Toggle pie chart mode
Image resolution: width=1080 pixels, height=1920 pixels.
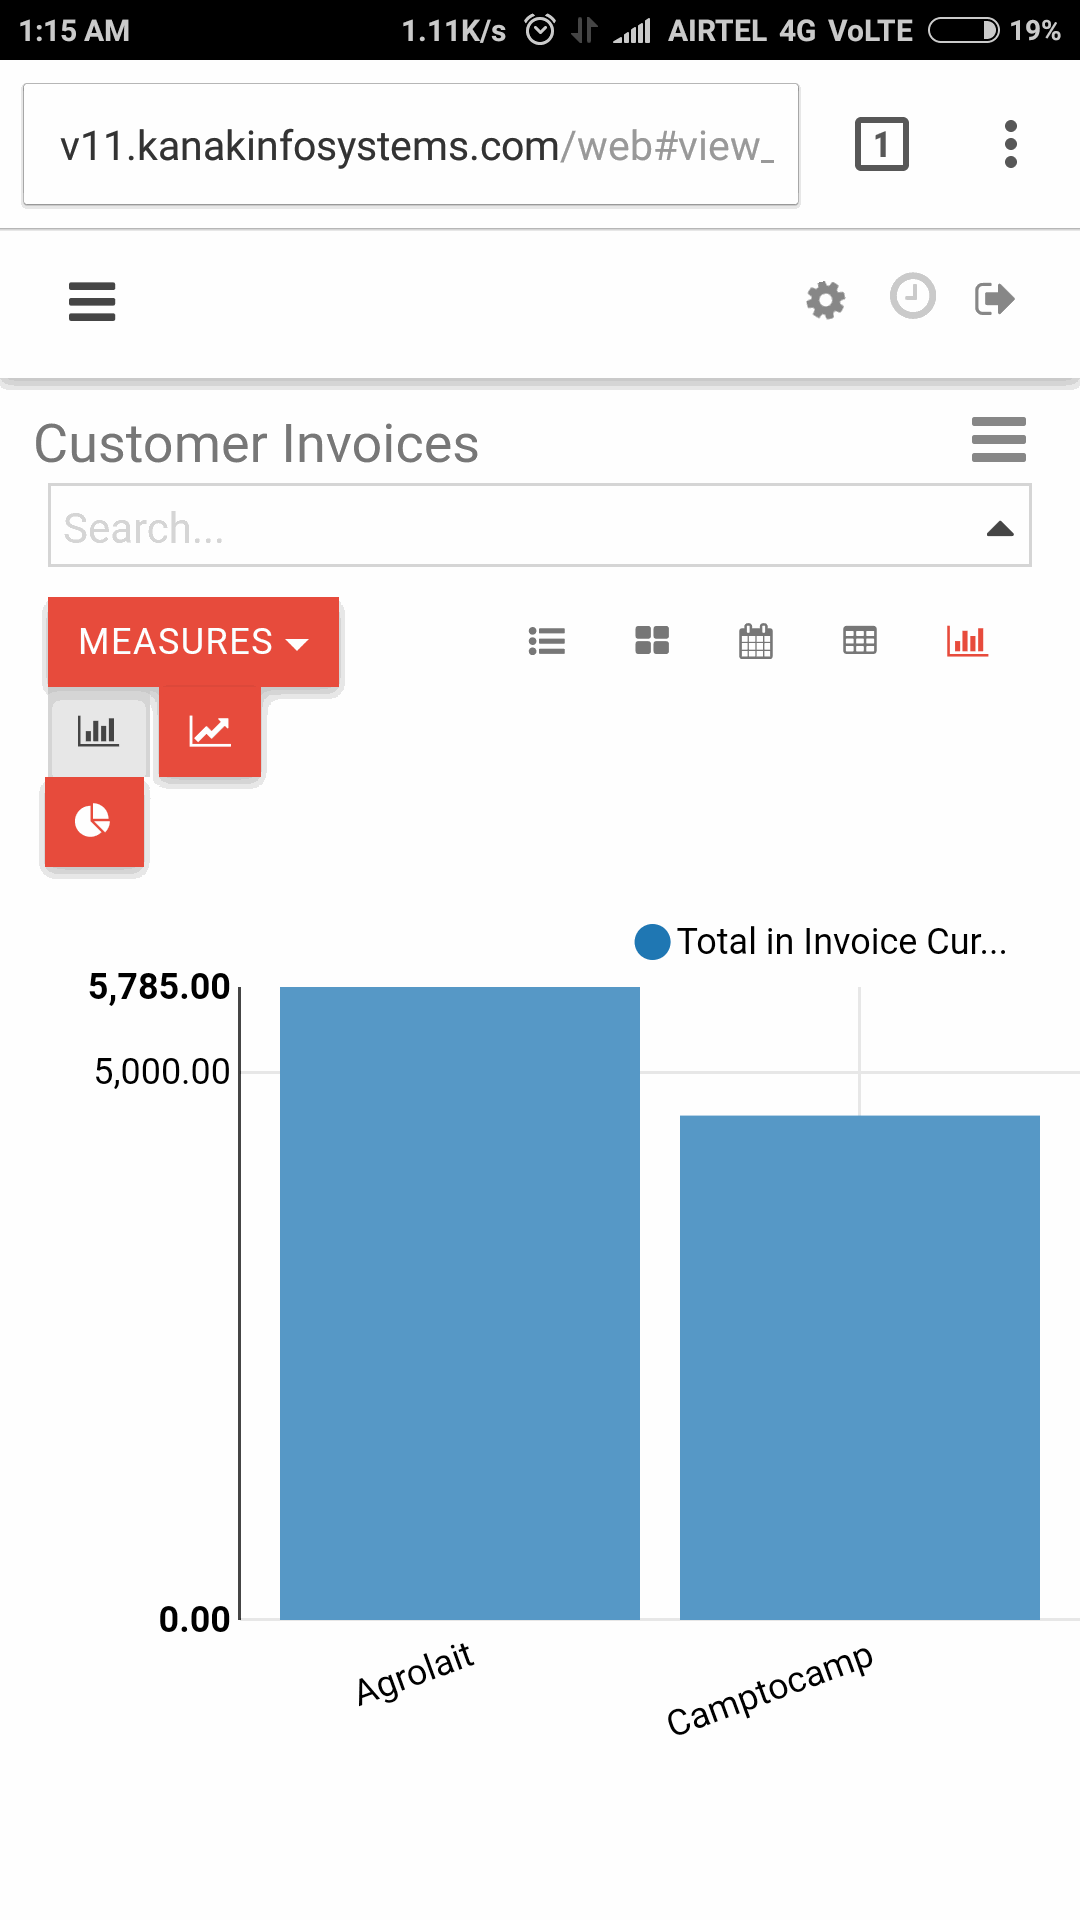(94, 822)
